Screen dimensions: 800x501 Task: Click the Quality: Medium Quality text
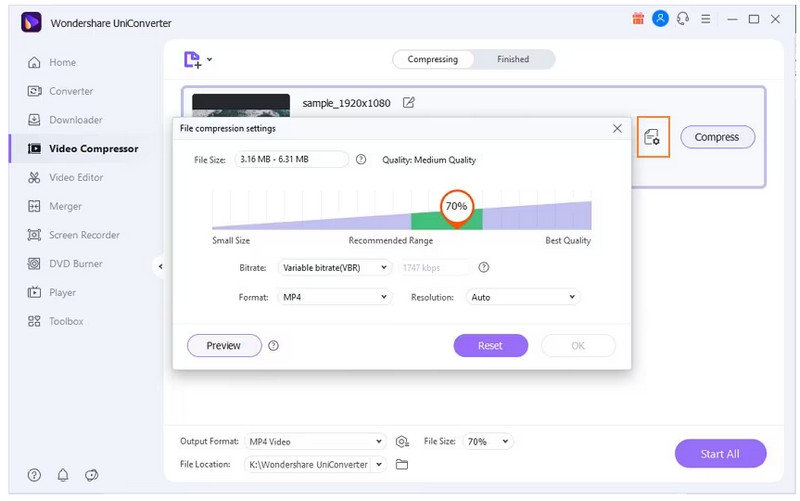coord(429,160)
